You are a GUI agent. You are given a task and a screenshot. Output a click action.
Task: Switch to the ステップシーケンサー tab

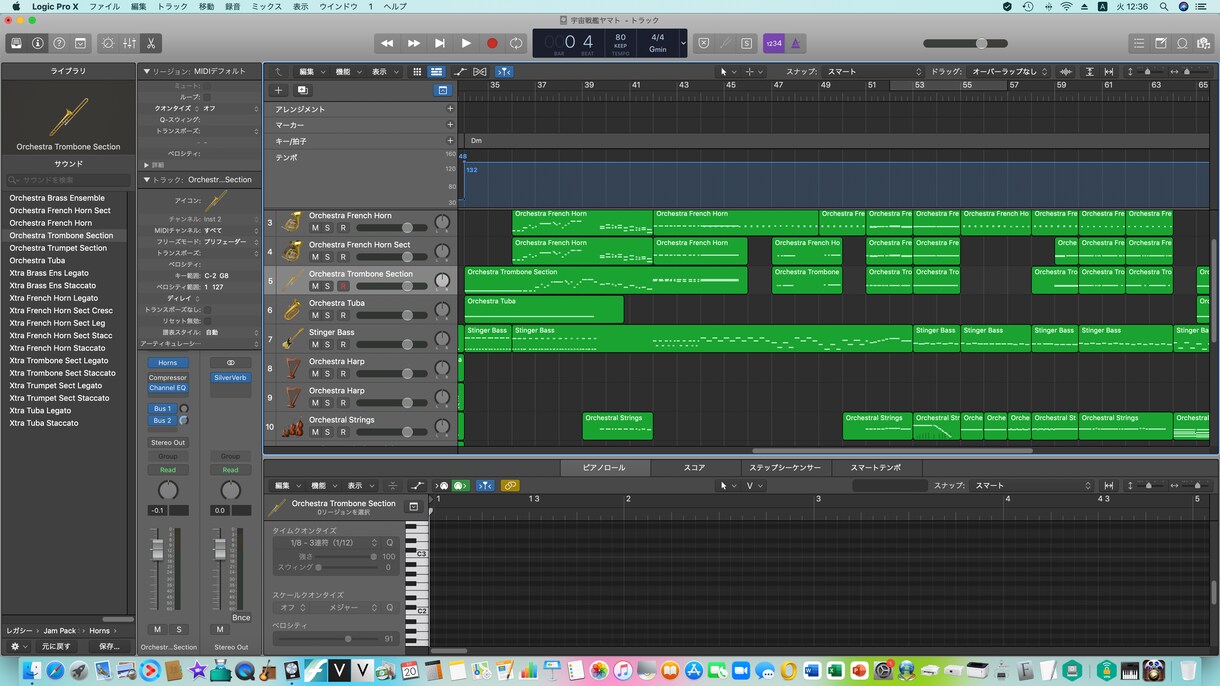coord(785,468)
